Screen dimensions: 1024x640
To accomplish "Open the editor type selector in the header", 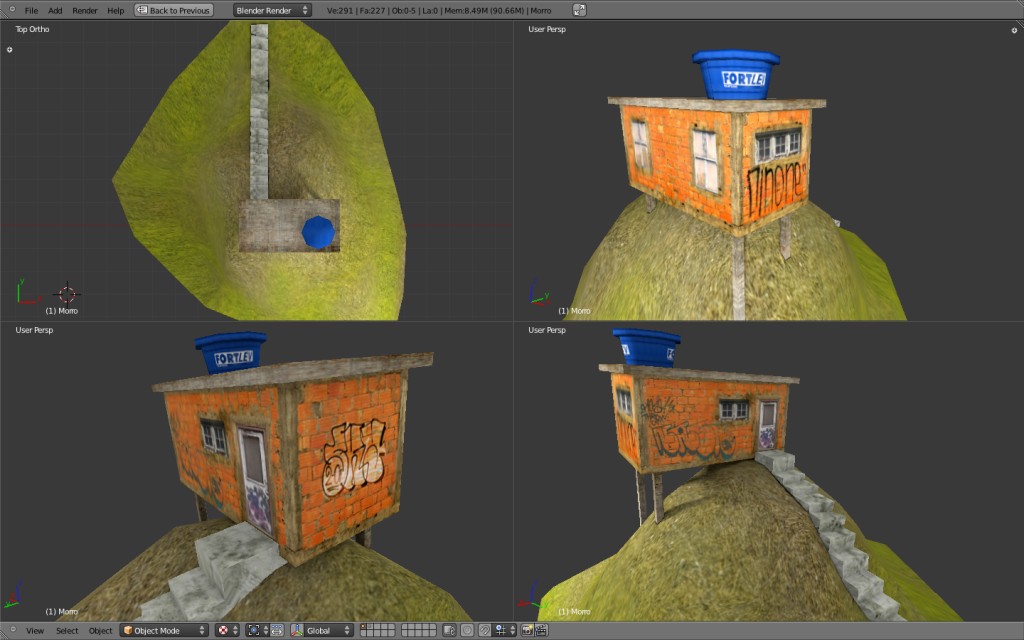I will pos(12,10).
